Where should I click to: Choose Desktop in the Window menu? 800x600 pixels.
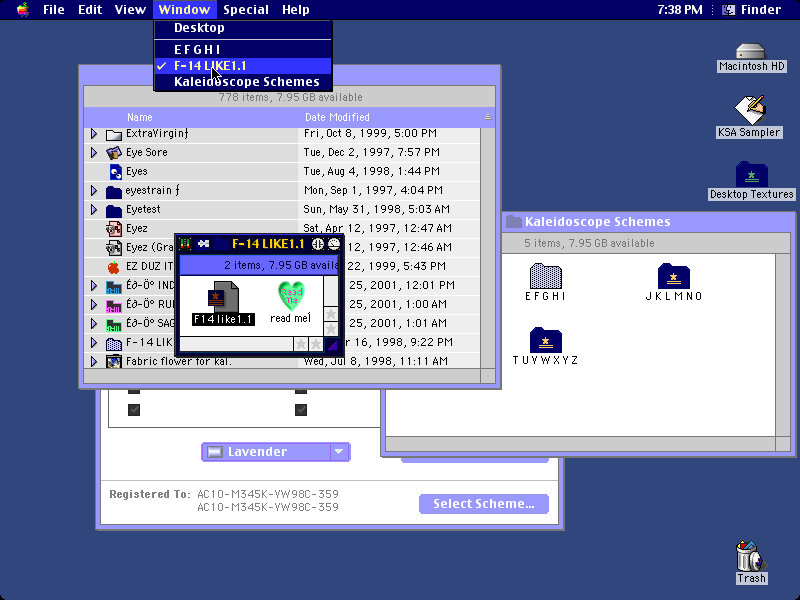(243, 28)
